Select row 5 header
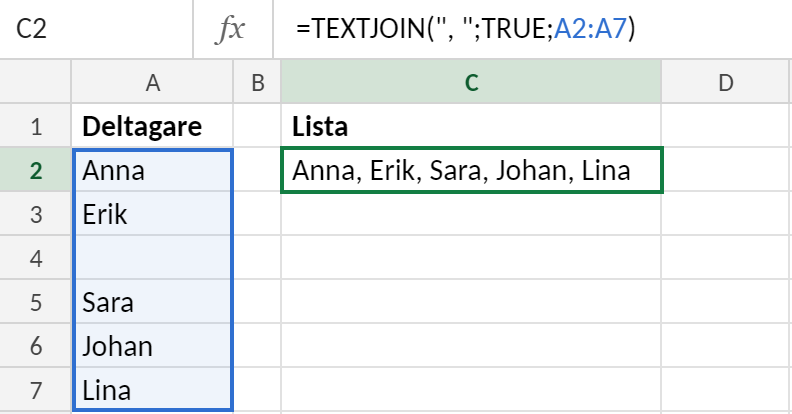Image resolution: width=792 pixels, height=414 pixels. pyautogui.click(x=35, y=302)
